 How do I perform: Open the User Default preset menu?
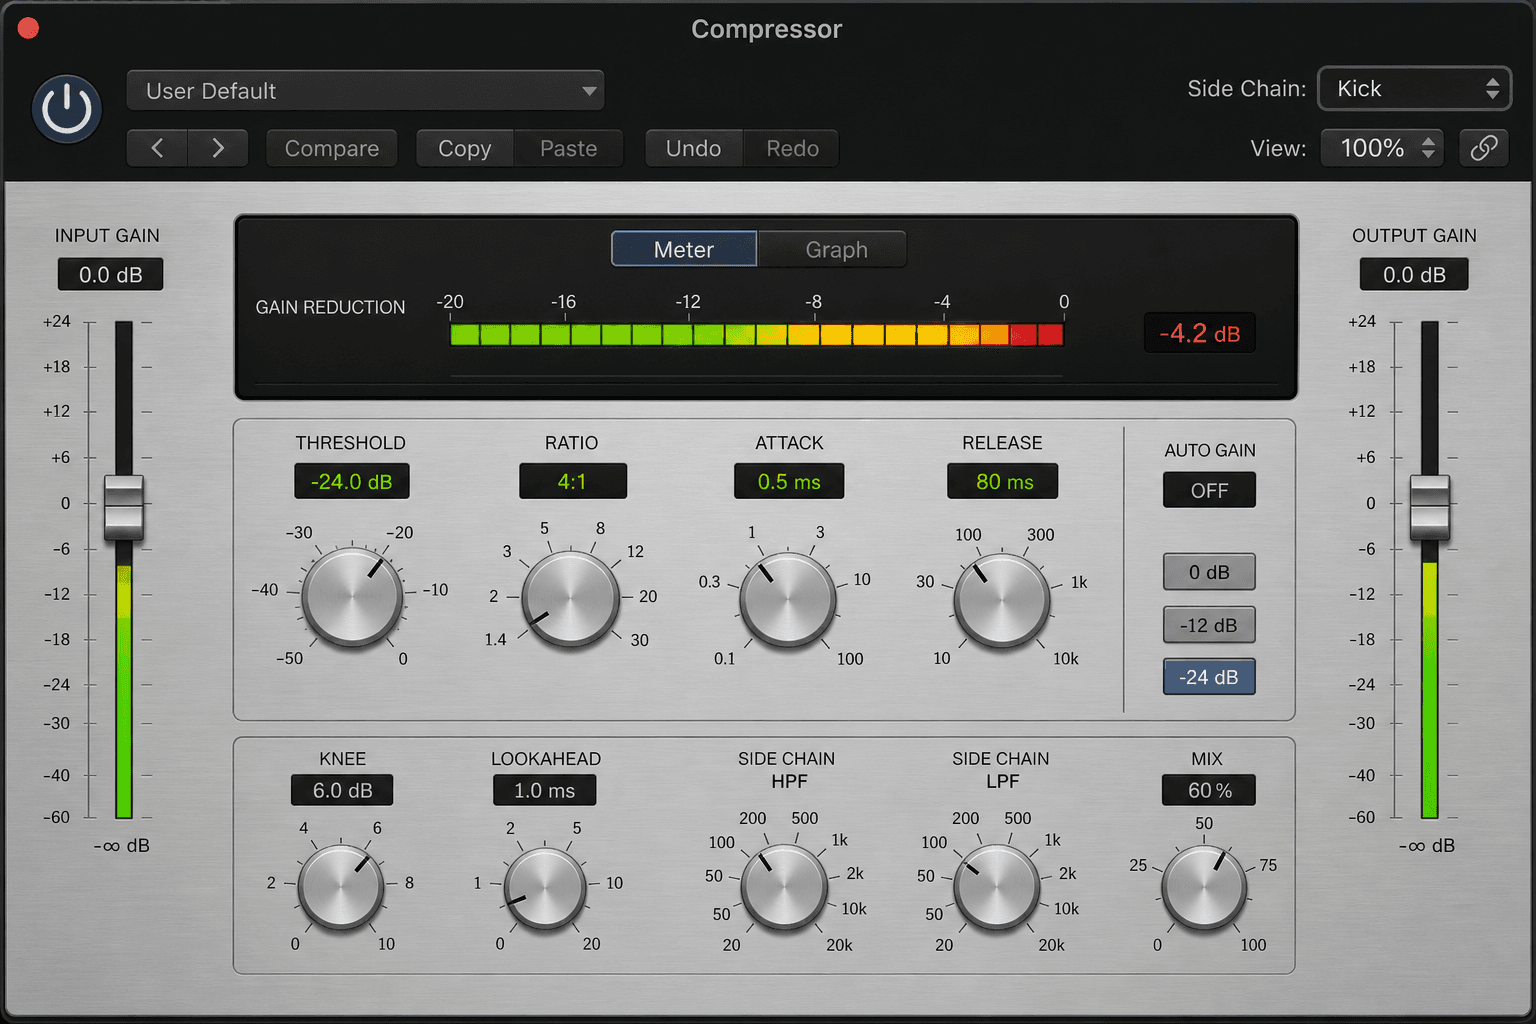(365, 91)
